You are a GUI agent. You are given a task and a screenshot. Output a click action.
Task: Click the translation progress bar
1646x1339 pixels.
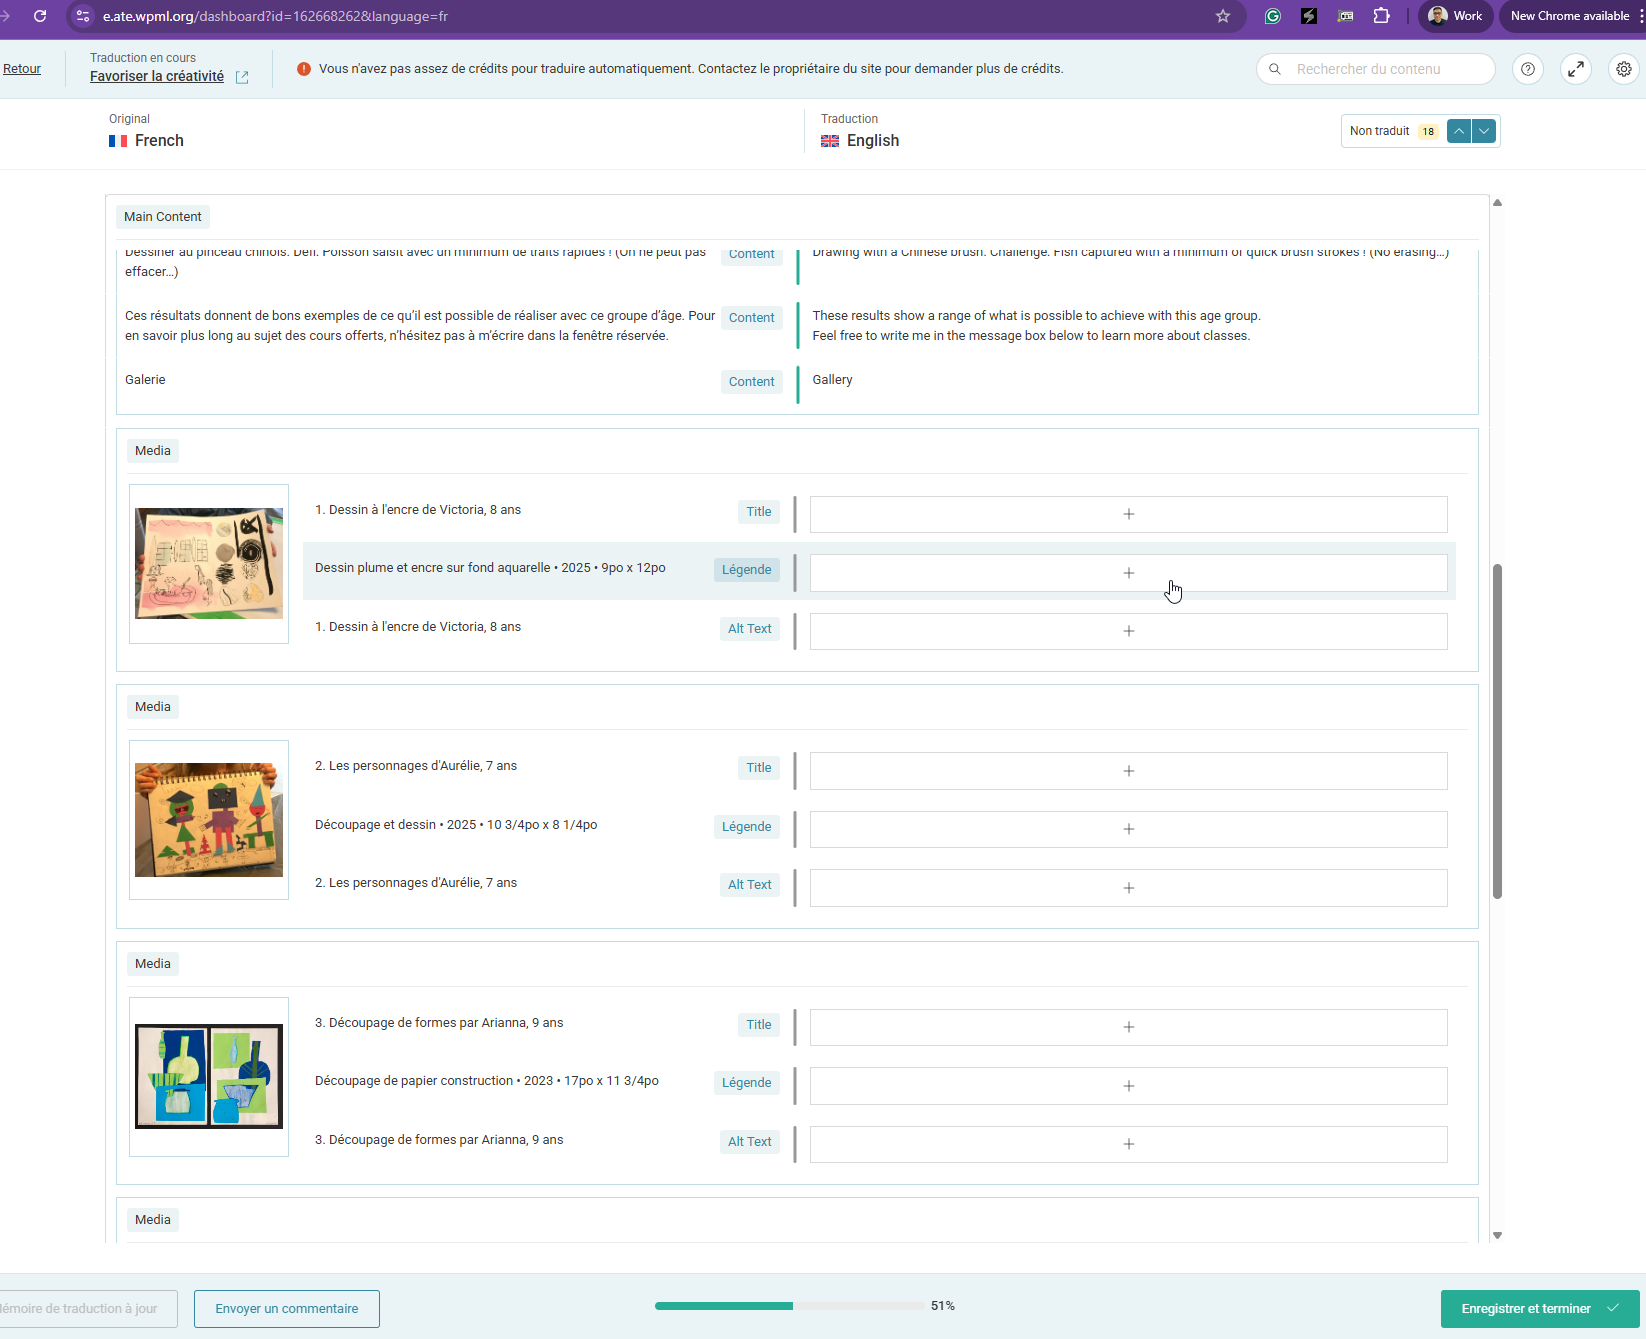tap(790, 1306)
